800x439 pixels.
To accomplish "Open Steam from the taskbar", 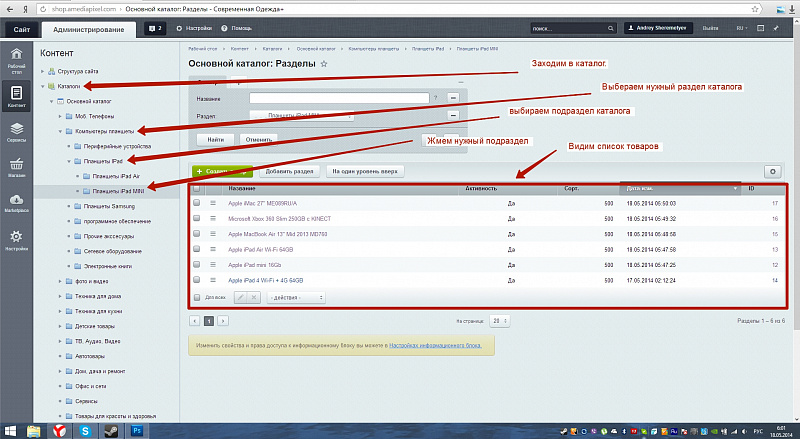I will coord(111,431).
